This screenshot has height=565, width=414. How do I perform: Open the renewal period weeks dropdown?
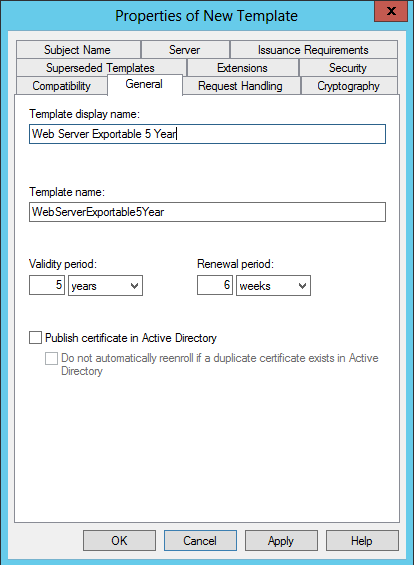273,286
